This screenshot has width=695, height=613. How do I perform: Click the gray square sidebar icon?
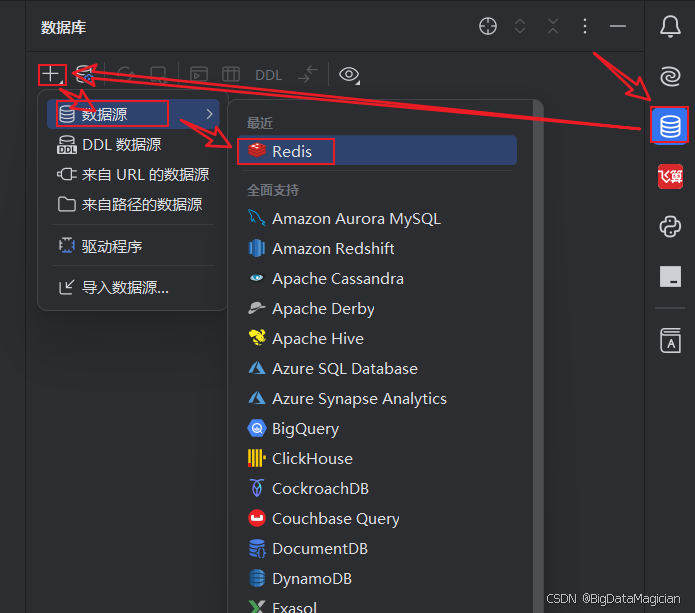click(670, 277)
